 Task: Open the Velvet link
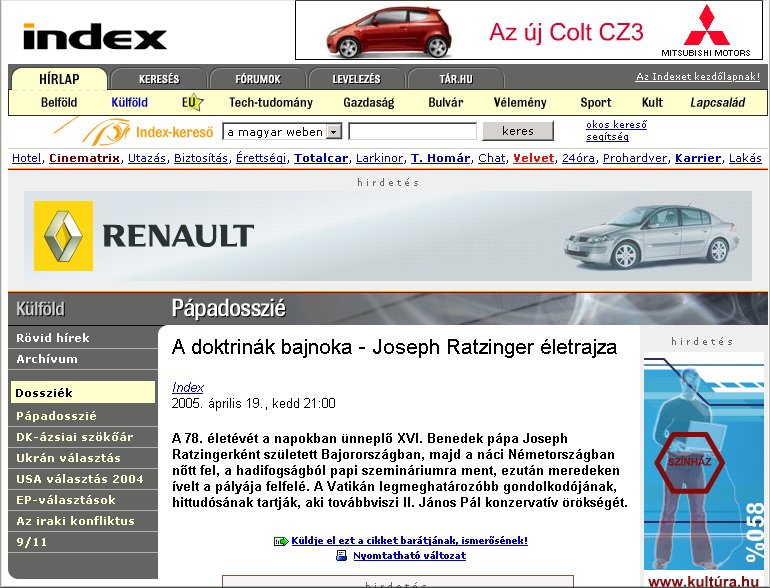pos(533,158)
